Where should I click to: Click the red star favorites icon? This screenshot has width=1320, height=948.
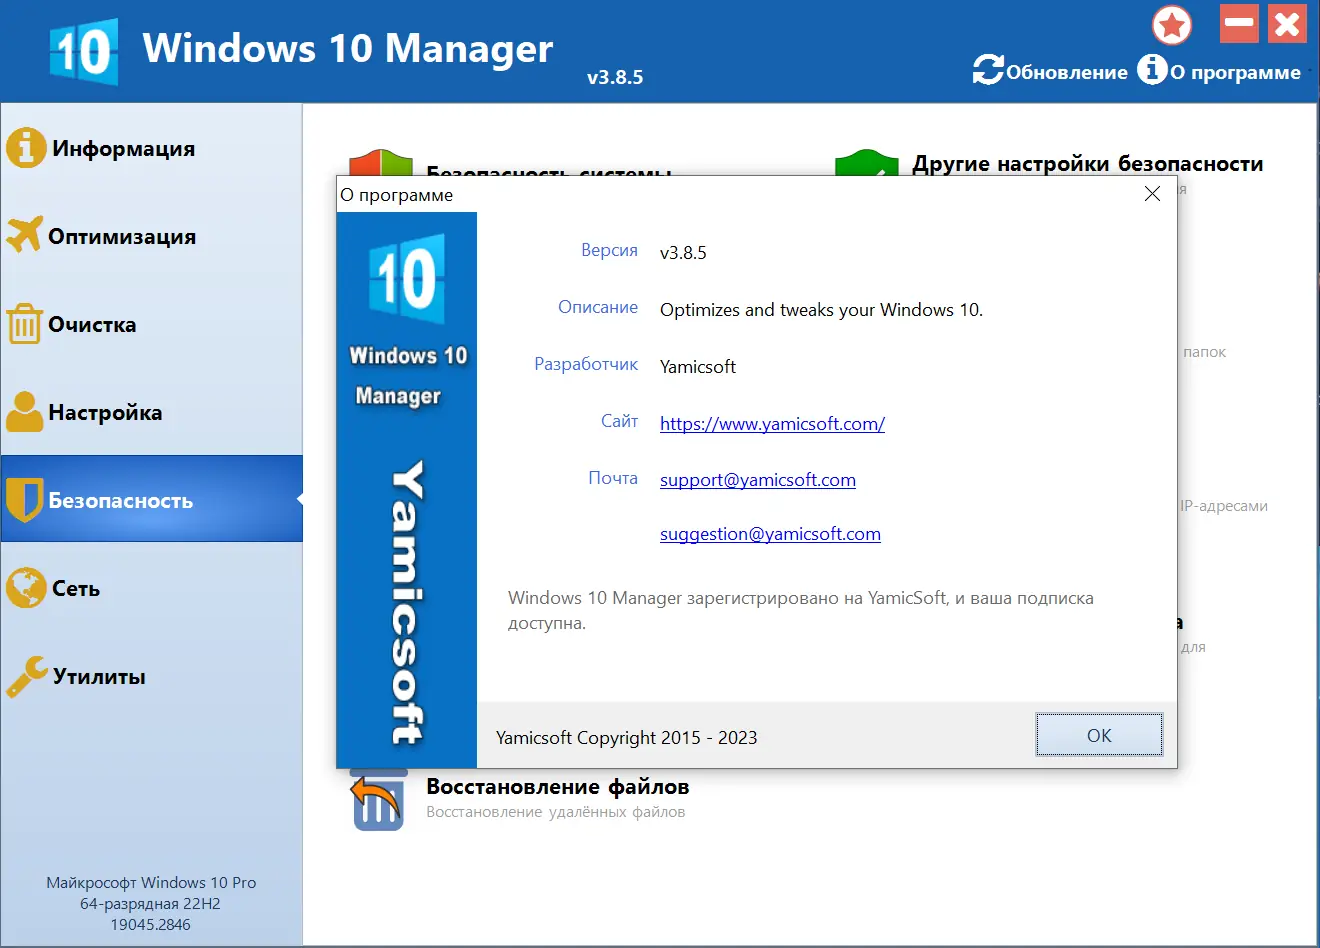[x=1171, y=25]
